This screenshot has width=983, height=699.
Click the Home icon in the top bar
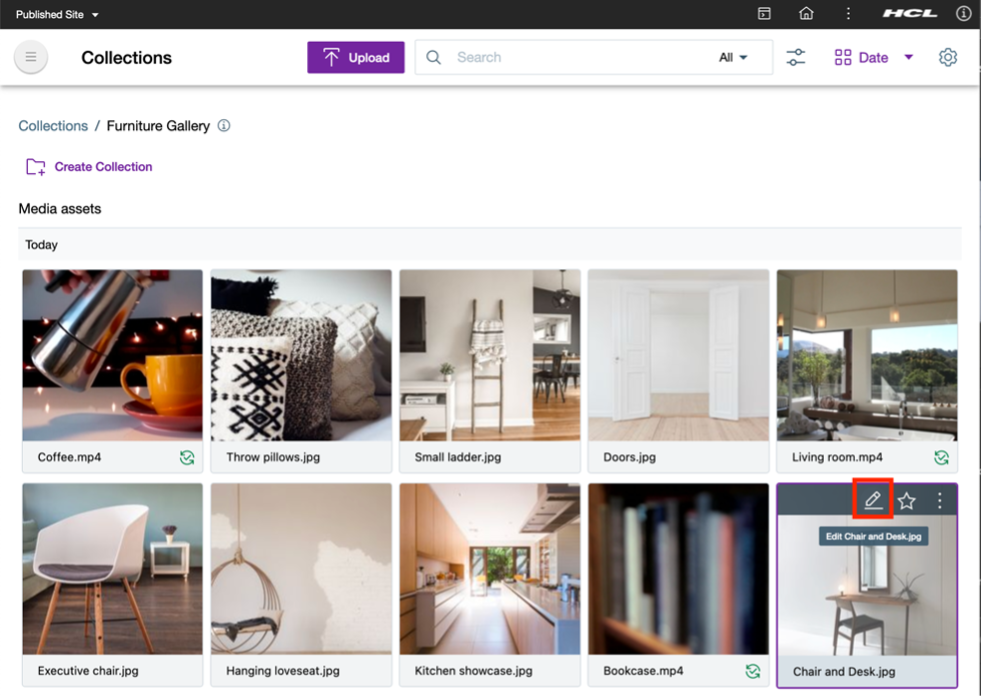point(806,14)
